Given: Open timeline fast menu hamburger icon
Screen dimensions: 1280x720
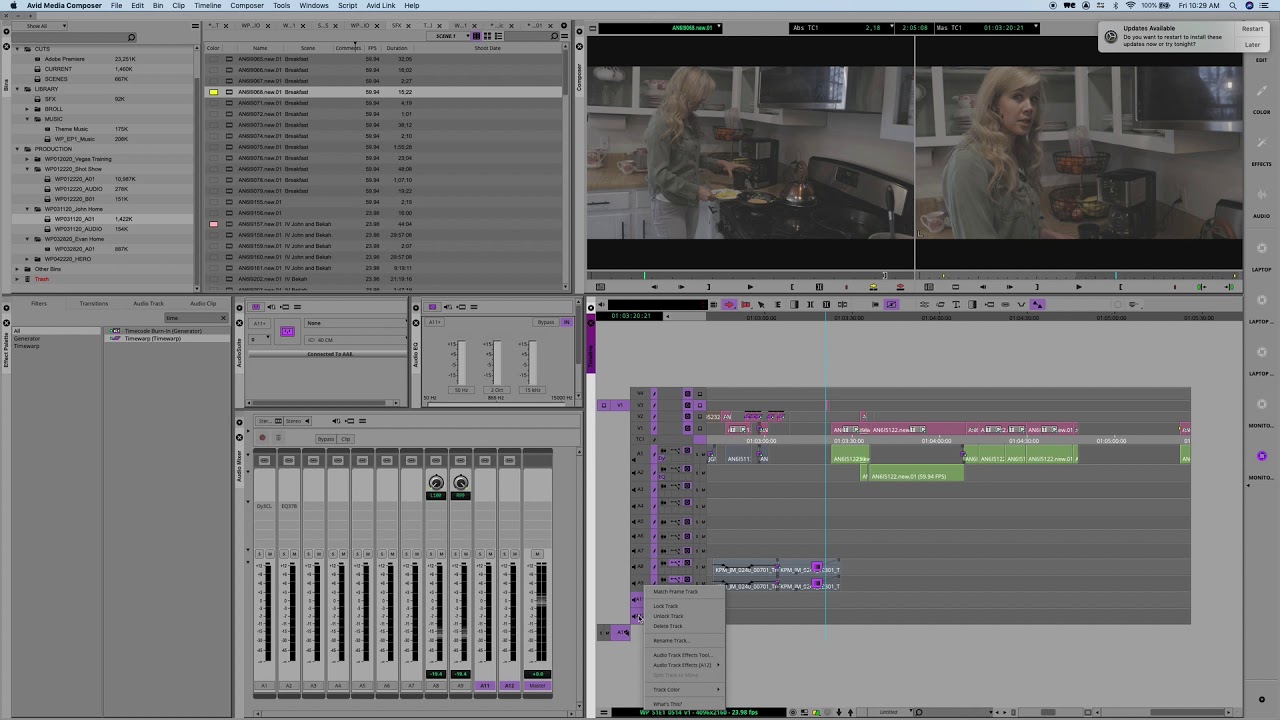Looking at the screenshot, I should pos(603,712).
